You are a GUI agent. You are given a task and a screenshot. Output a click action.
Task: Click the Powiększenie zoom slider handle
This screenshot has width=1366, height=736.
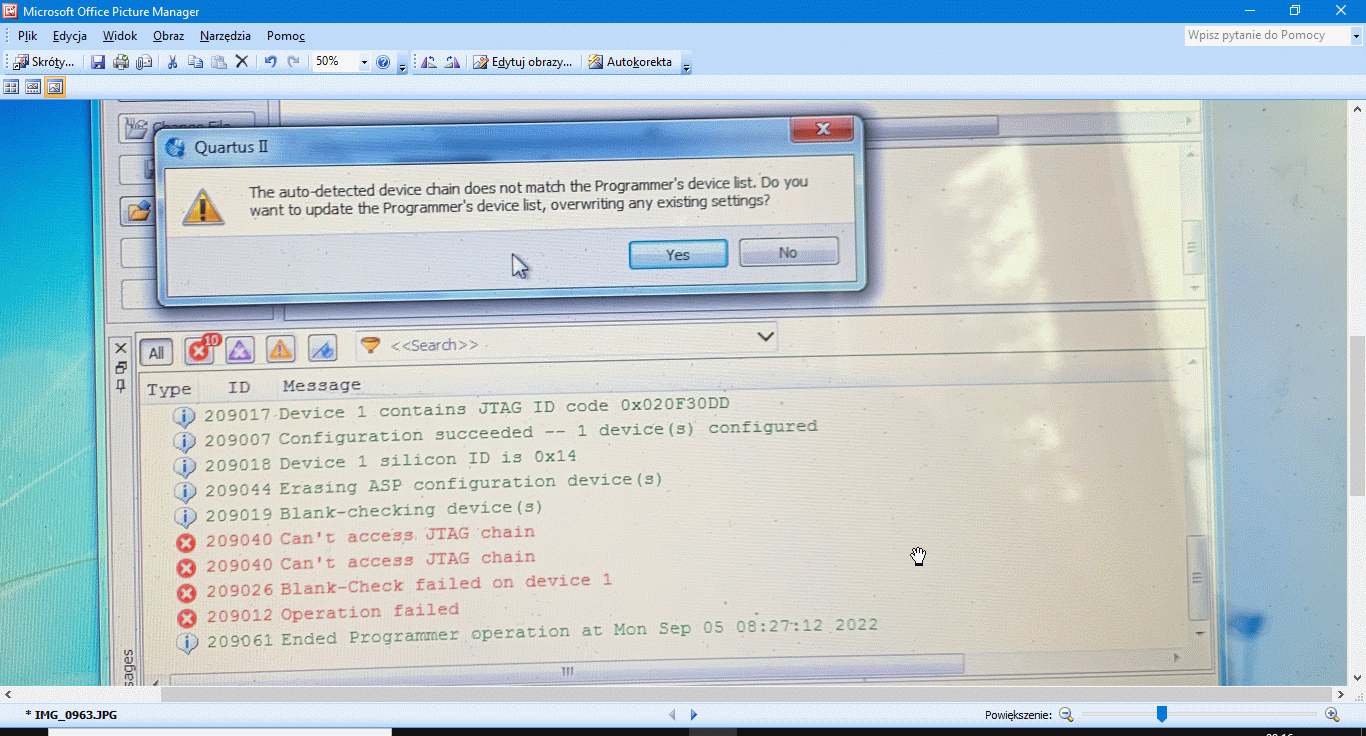[x=1161, y=714]
